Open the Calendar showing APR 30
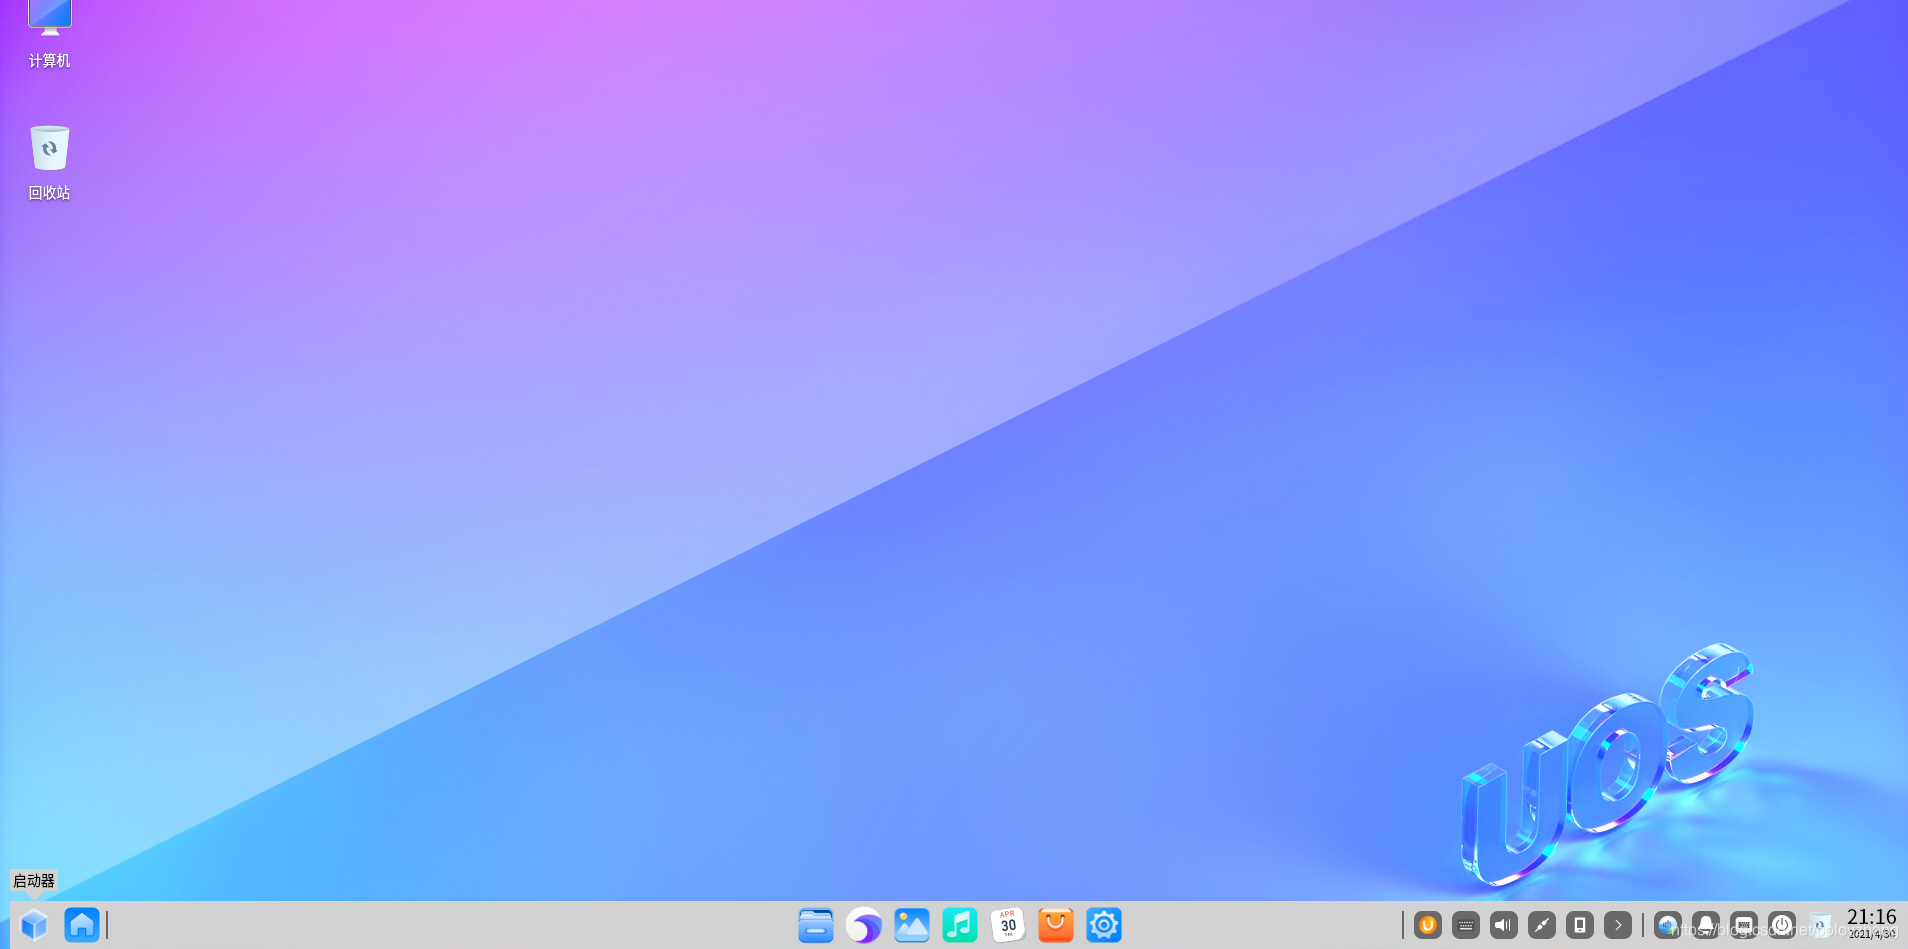Screen dimensions: 1908x949 pos(1008,925)
